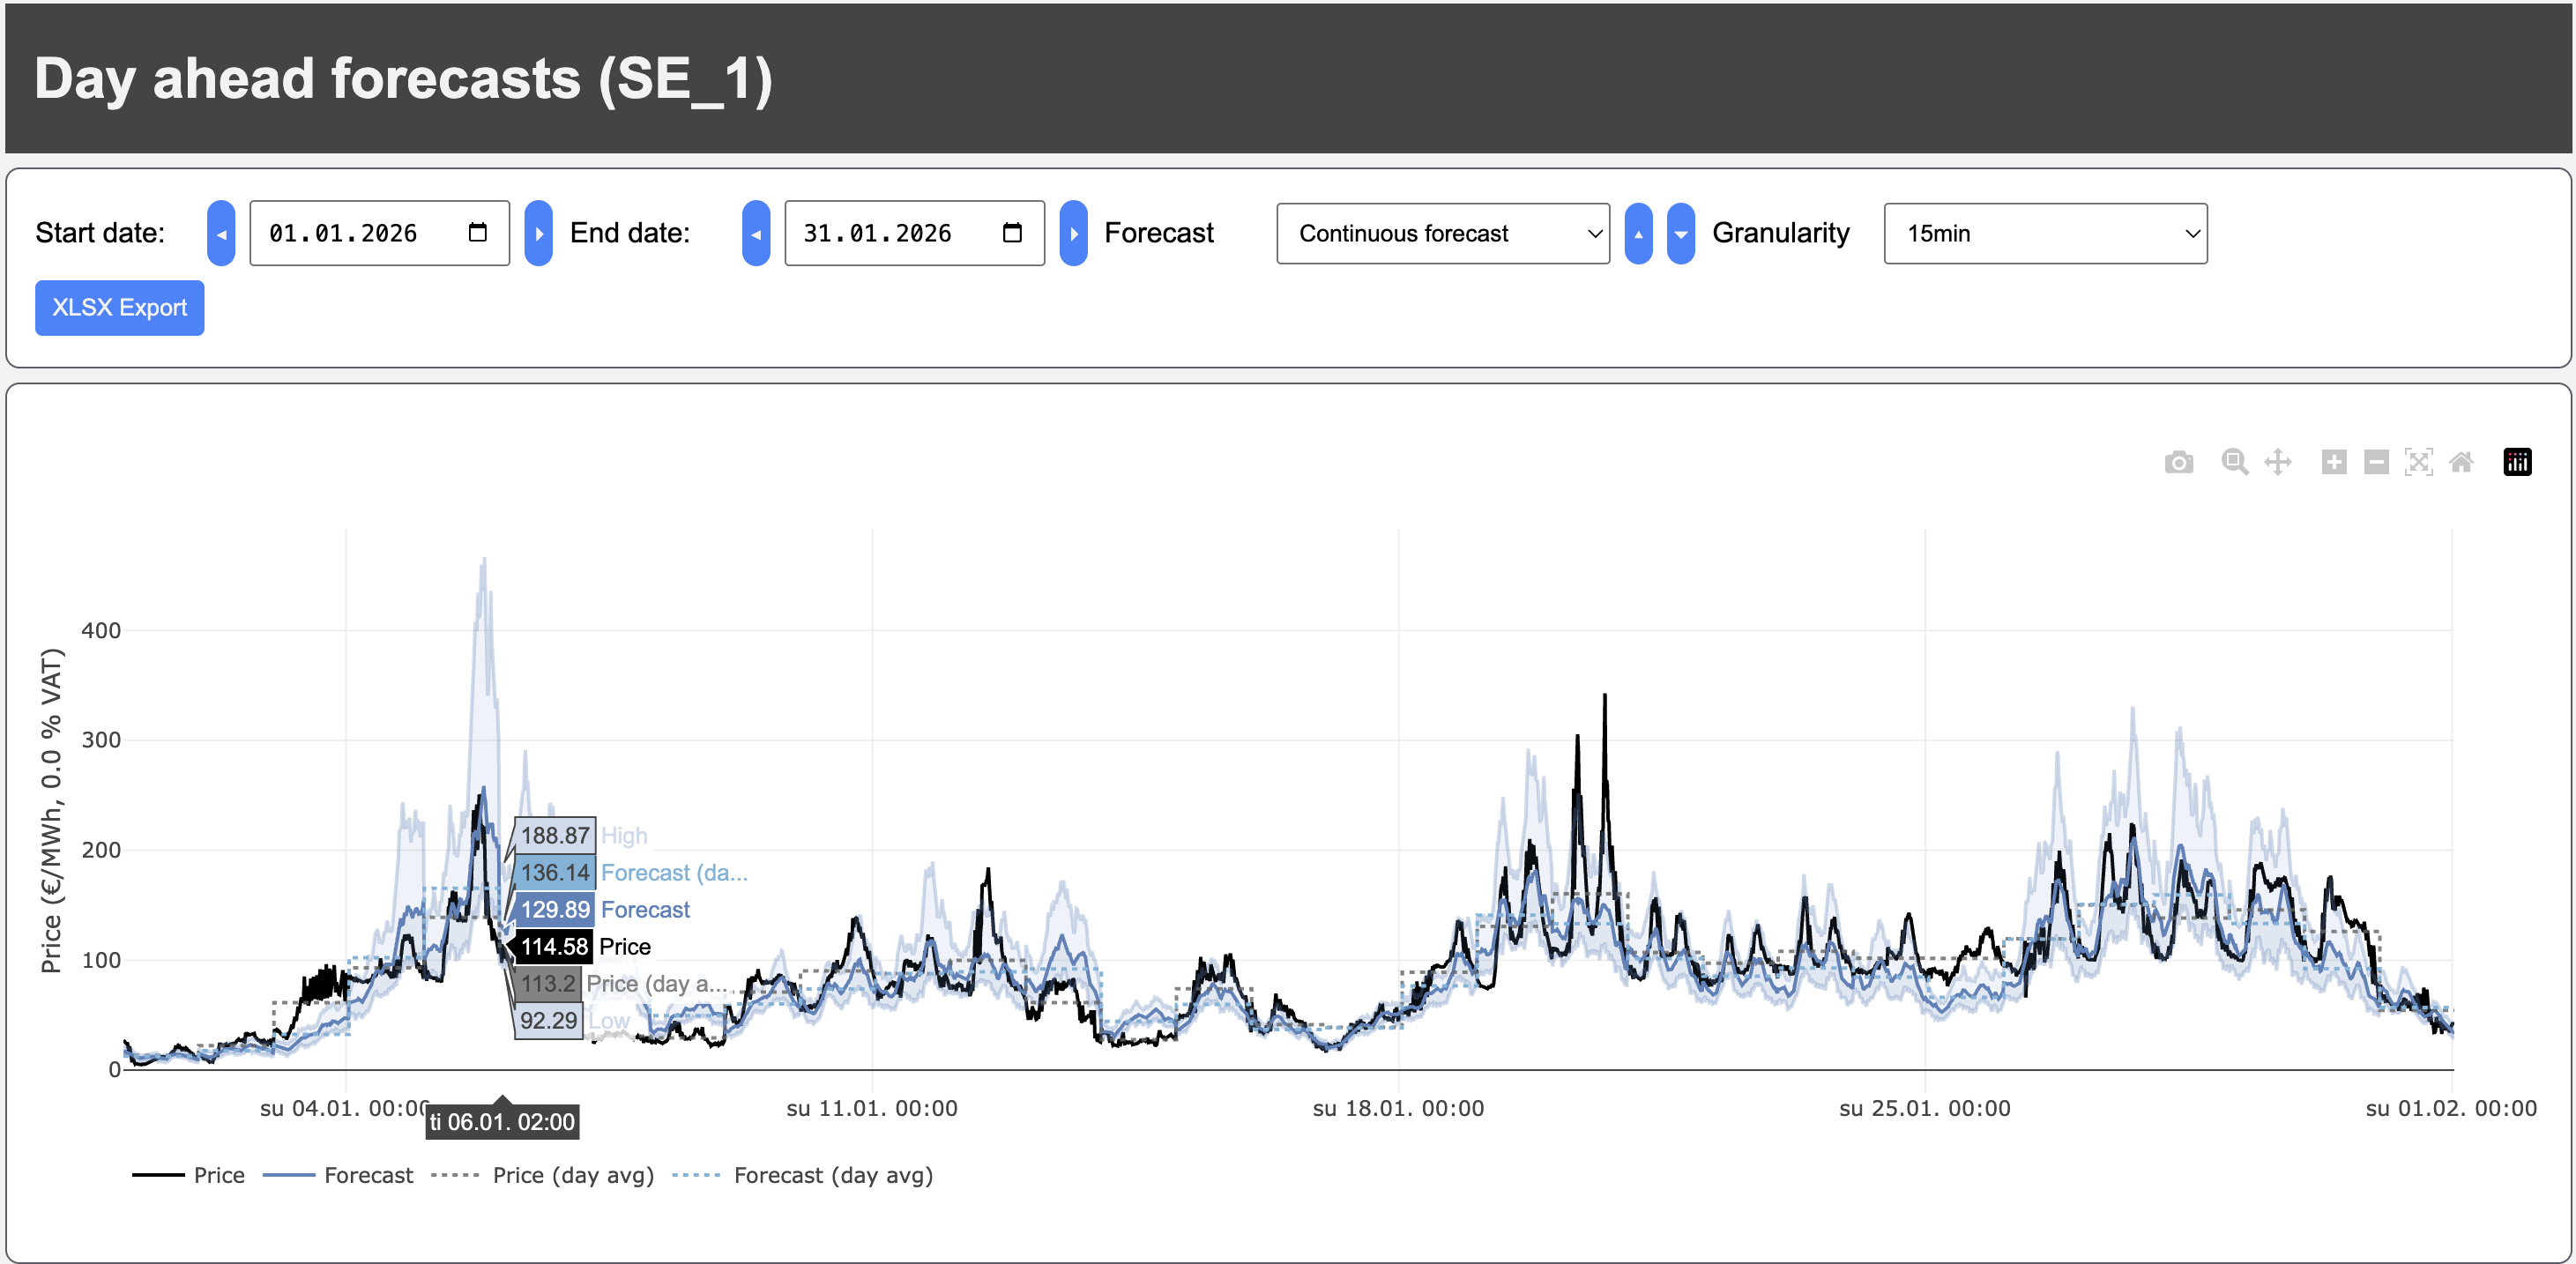Open the Continuous forecast dropdown
The image size is (2576, 1264).
pos(1442,233)
